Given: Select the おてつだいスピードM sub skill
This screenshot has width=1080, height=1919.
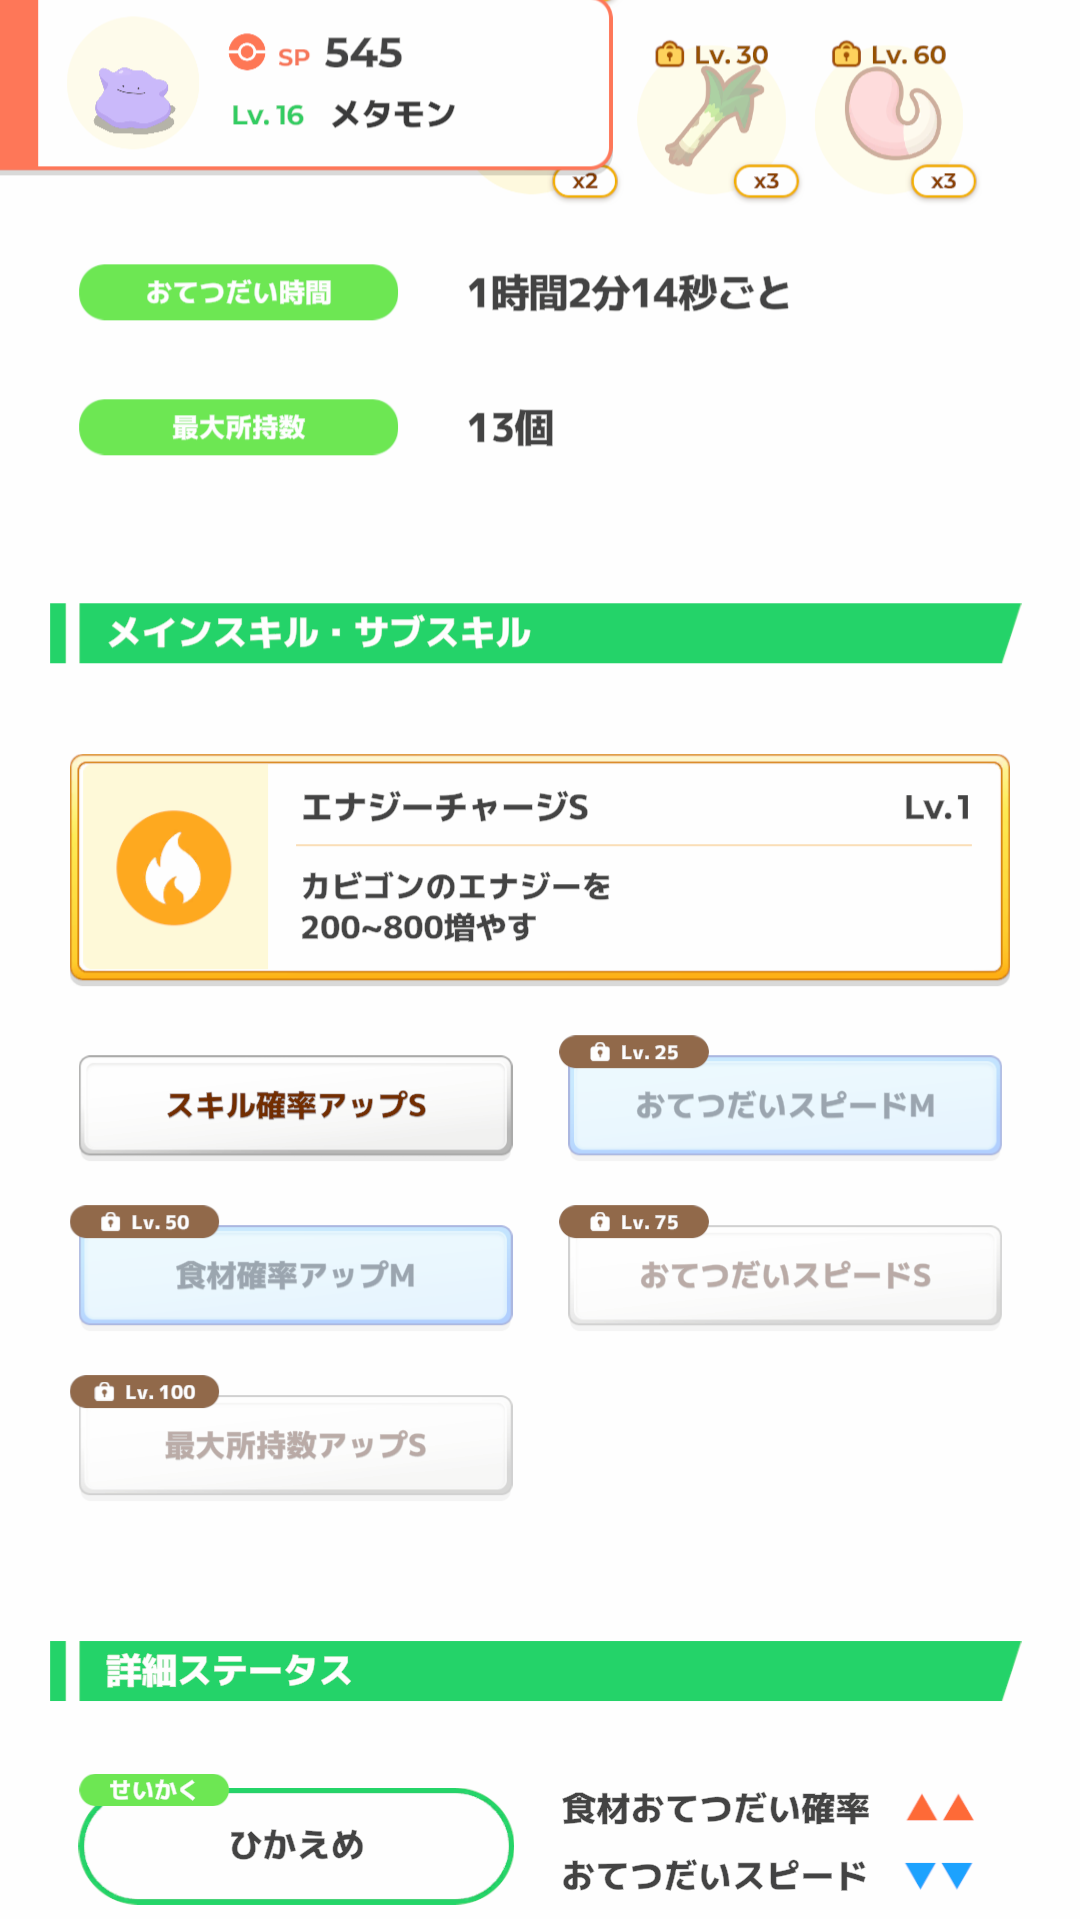Looking at the screenshot, I should (785, 1106).
